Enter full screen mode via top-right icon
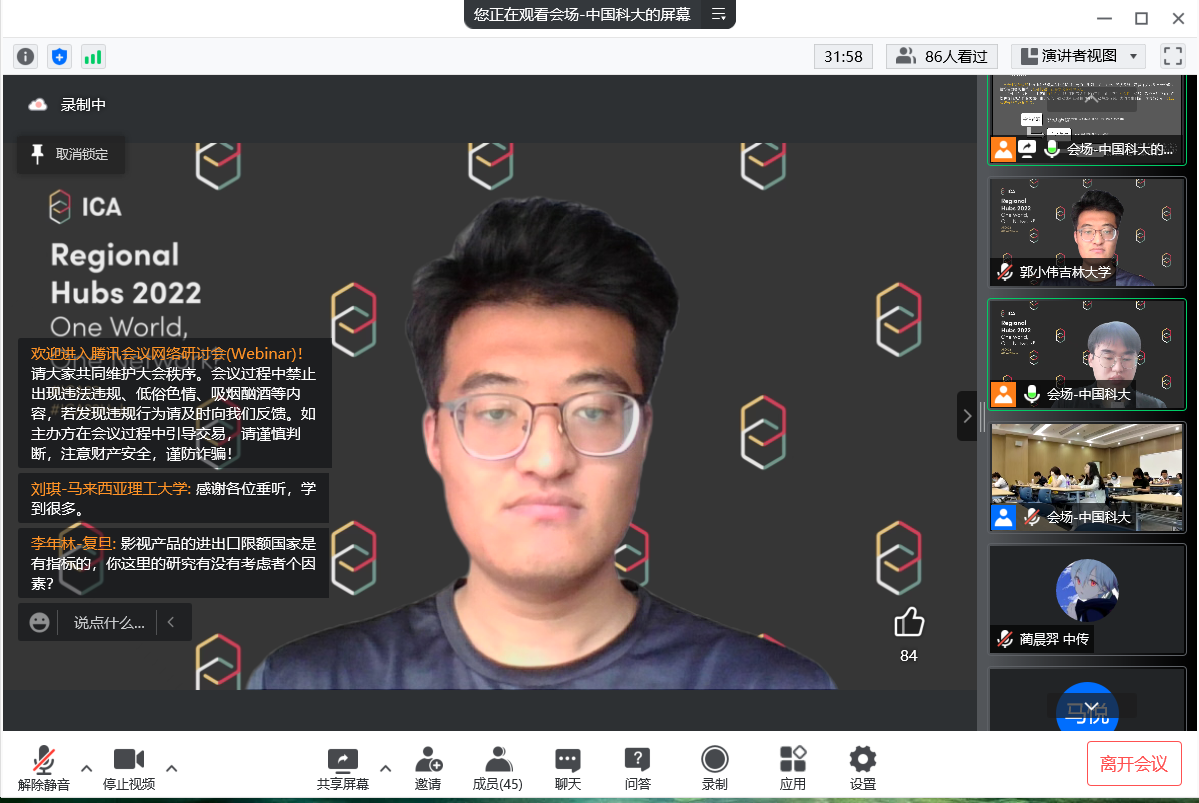The width and height of the screenshot is (1199, 803). (x=1172, y=56)
